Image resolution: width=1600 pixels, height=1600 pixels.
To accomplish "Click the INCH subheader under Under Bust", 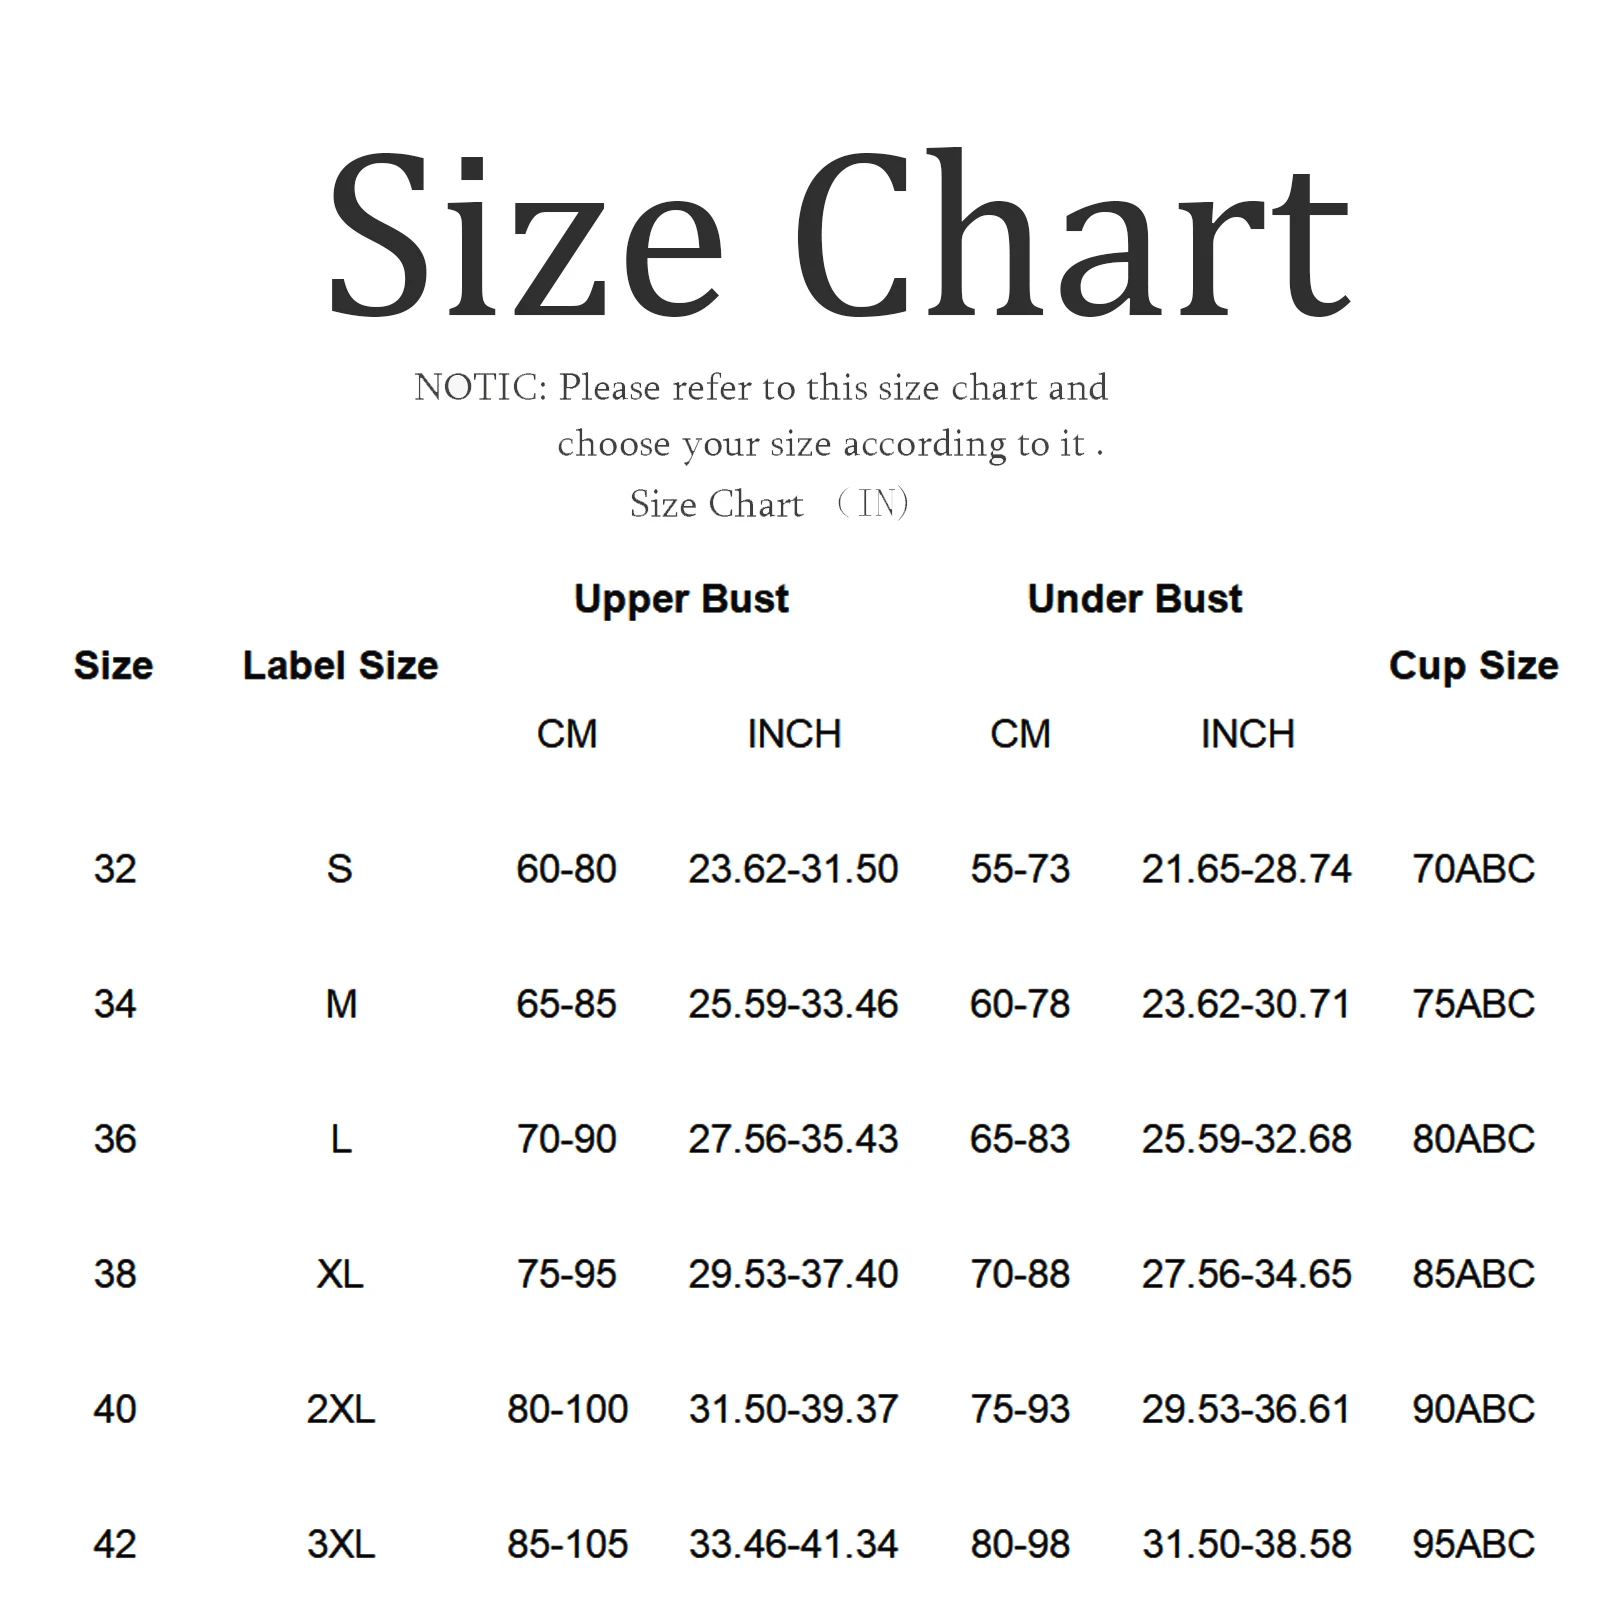I will click(x=1247, y=735).
